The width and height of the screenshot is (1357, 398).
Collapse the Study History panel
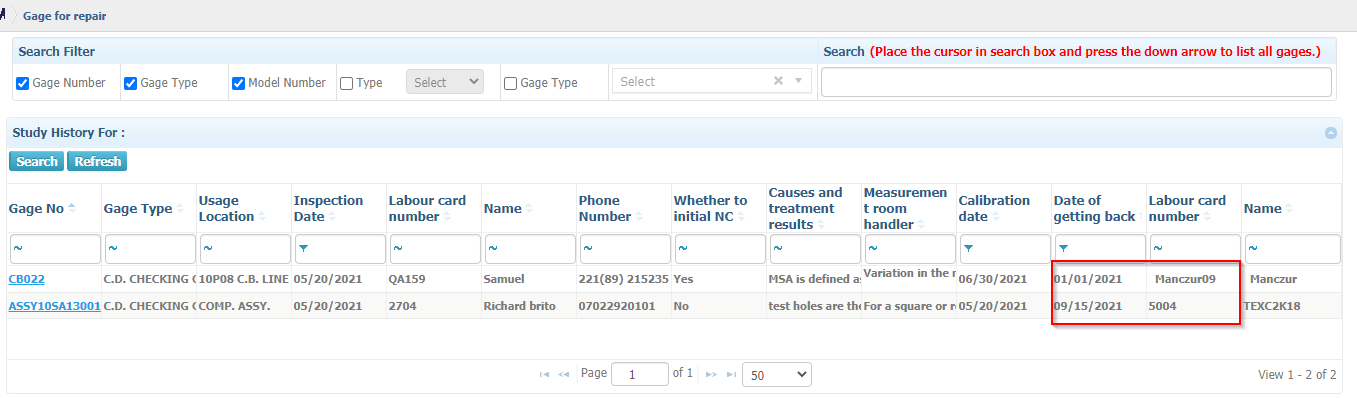point(1331,133)
